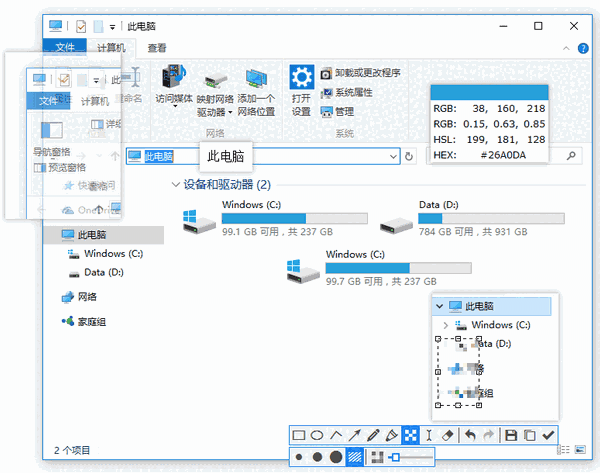This screenshot has width=600, height=473.
Task: Open the quick access toolbar dropdown arrow
Action: click(x=112, y=27)
